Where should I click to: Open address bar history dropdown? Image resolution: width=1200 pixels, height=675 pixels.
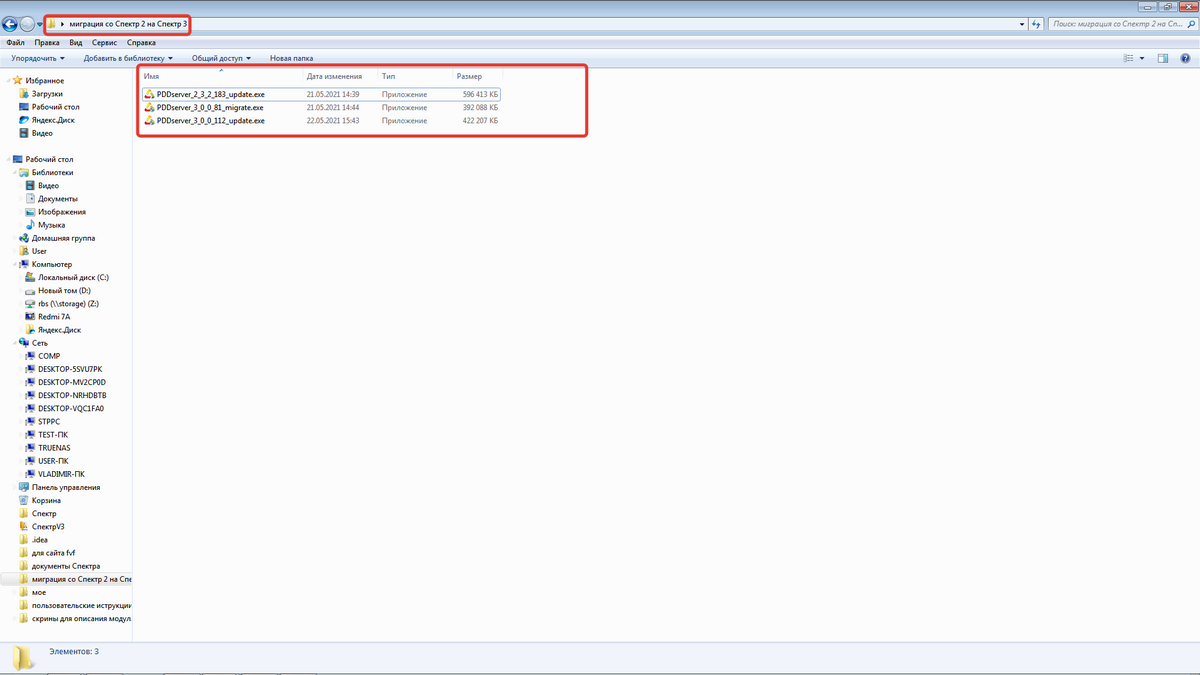1021,23
